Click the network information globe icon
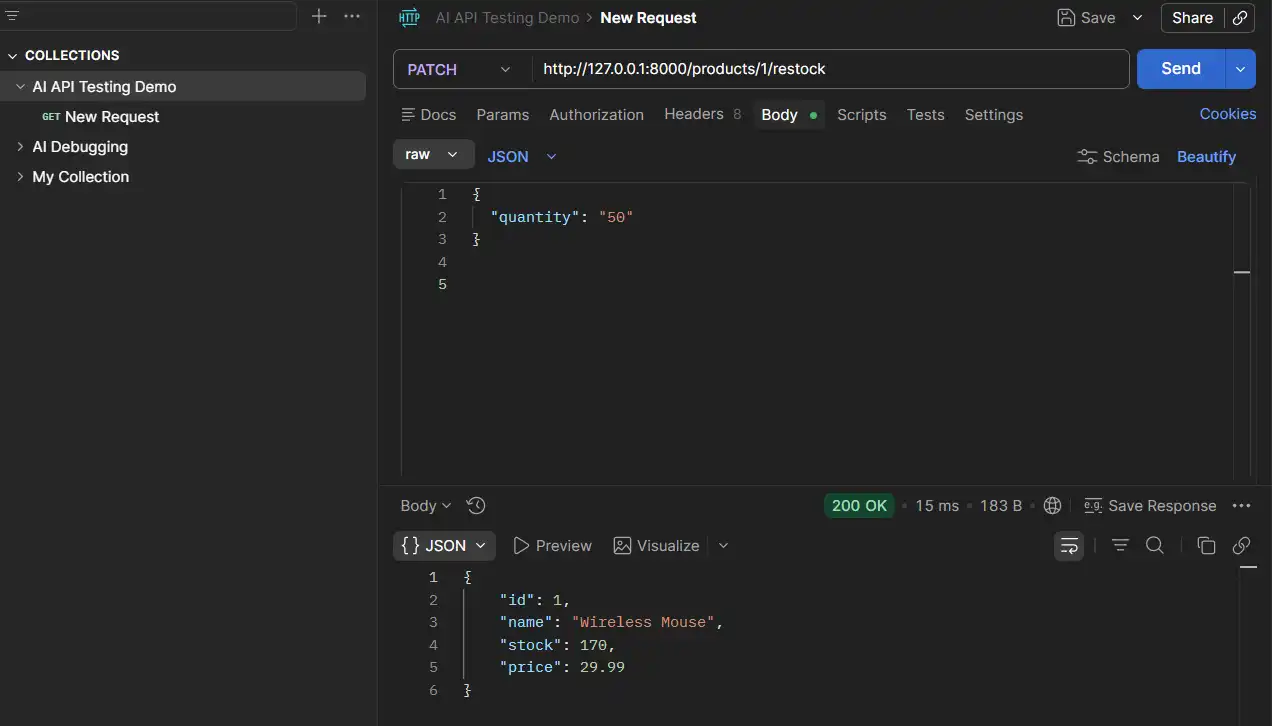Screen dimensions: 1272x726 coord(1052,505)
